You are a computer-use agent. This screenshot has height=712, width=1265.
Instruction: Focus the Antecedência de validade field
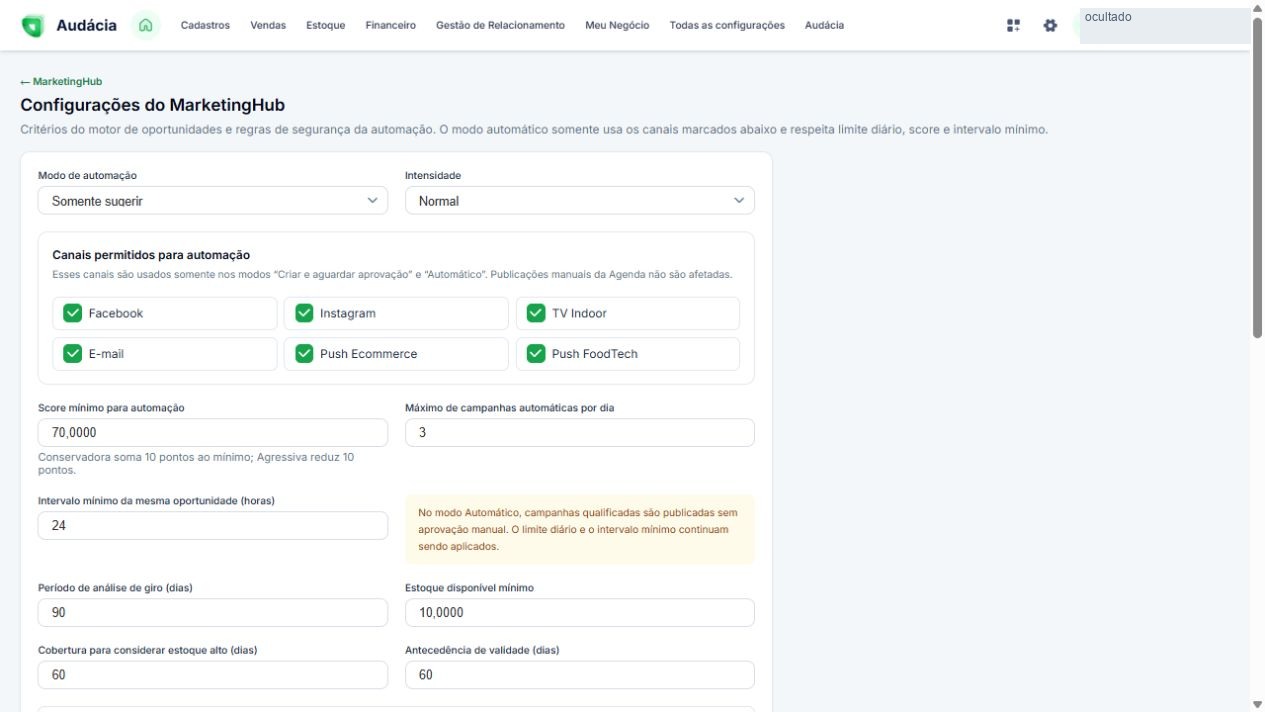pyautogui.click(x=580, y=675)
